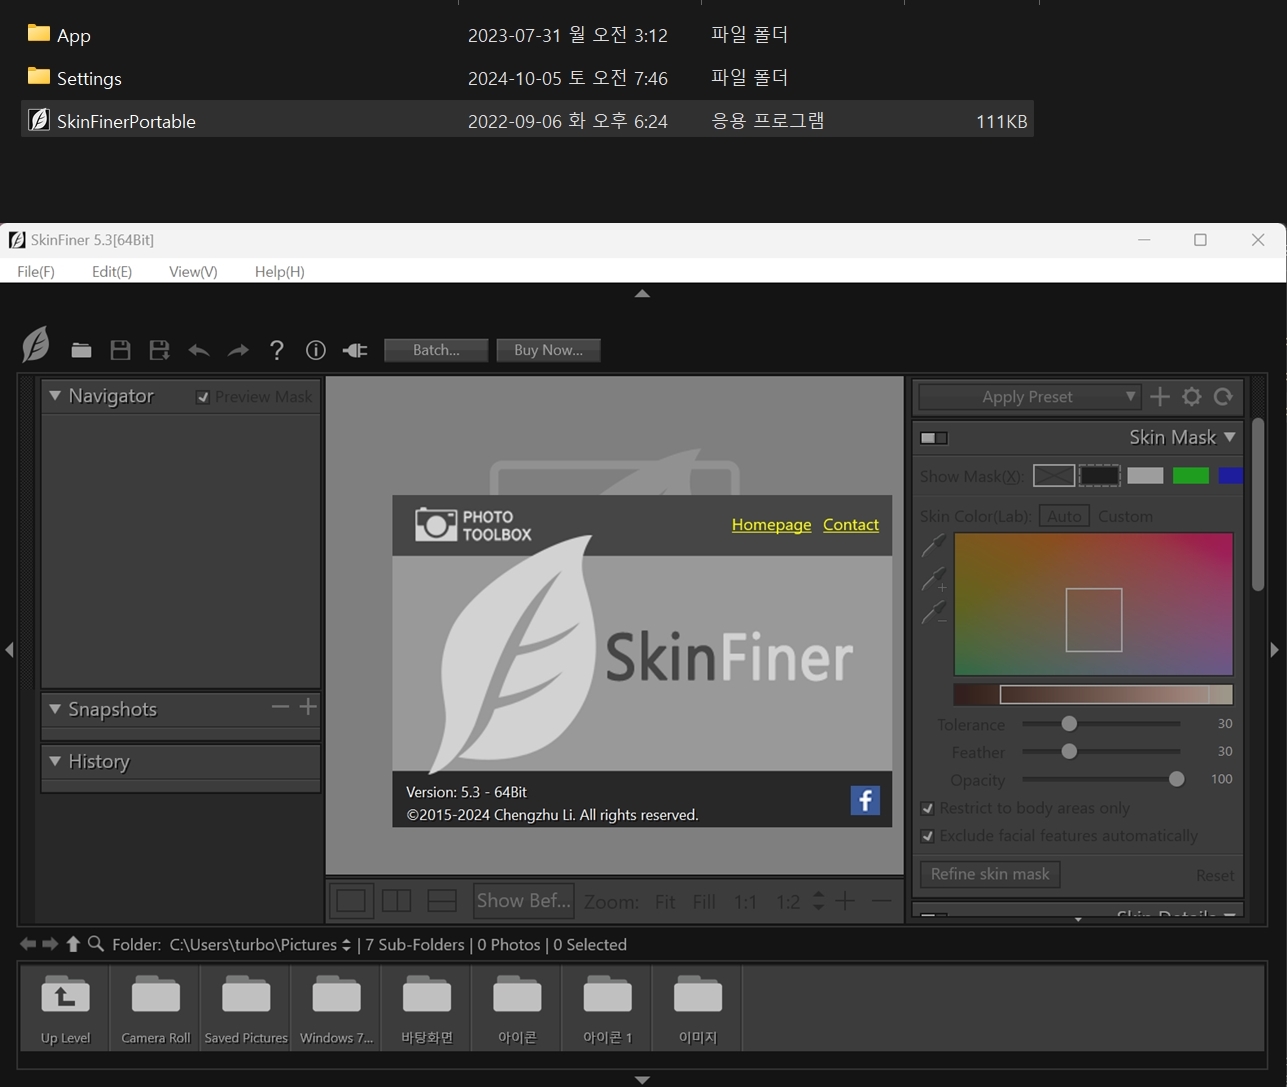Select the plain eyedropper tool
Image resolution: width=1287 pixels, height=1087 pixels.
[x=934, y=546]
